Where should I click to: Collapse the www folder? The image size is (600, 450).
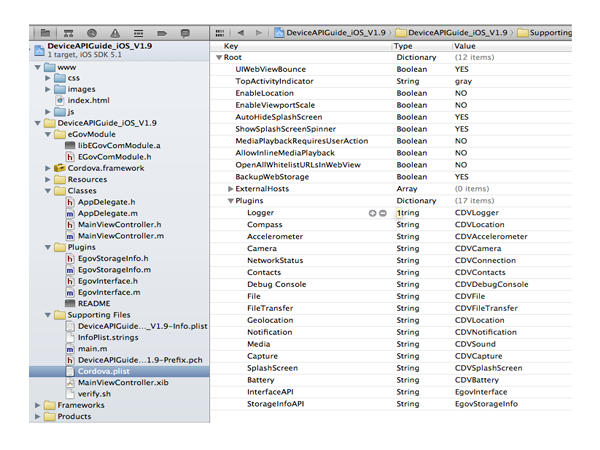click(x=37, y=67)
